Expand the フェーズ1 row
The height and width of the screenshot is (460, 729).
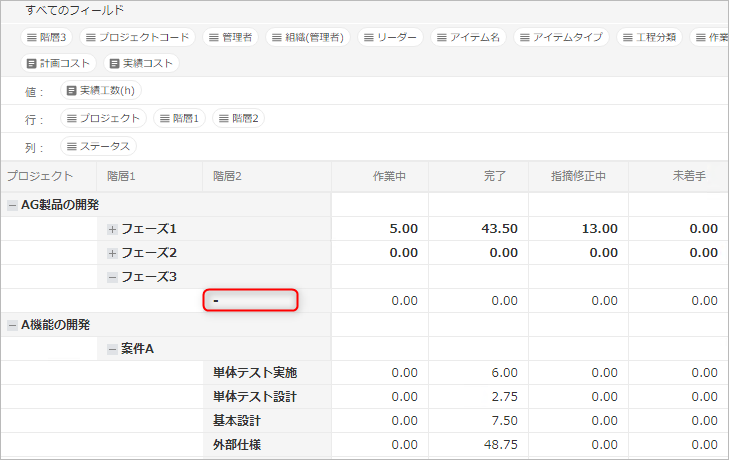tap(112, 229)
